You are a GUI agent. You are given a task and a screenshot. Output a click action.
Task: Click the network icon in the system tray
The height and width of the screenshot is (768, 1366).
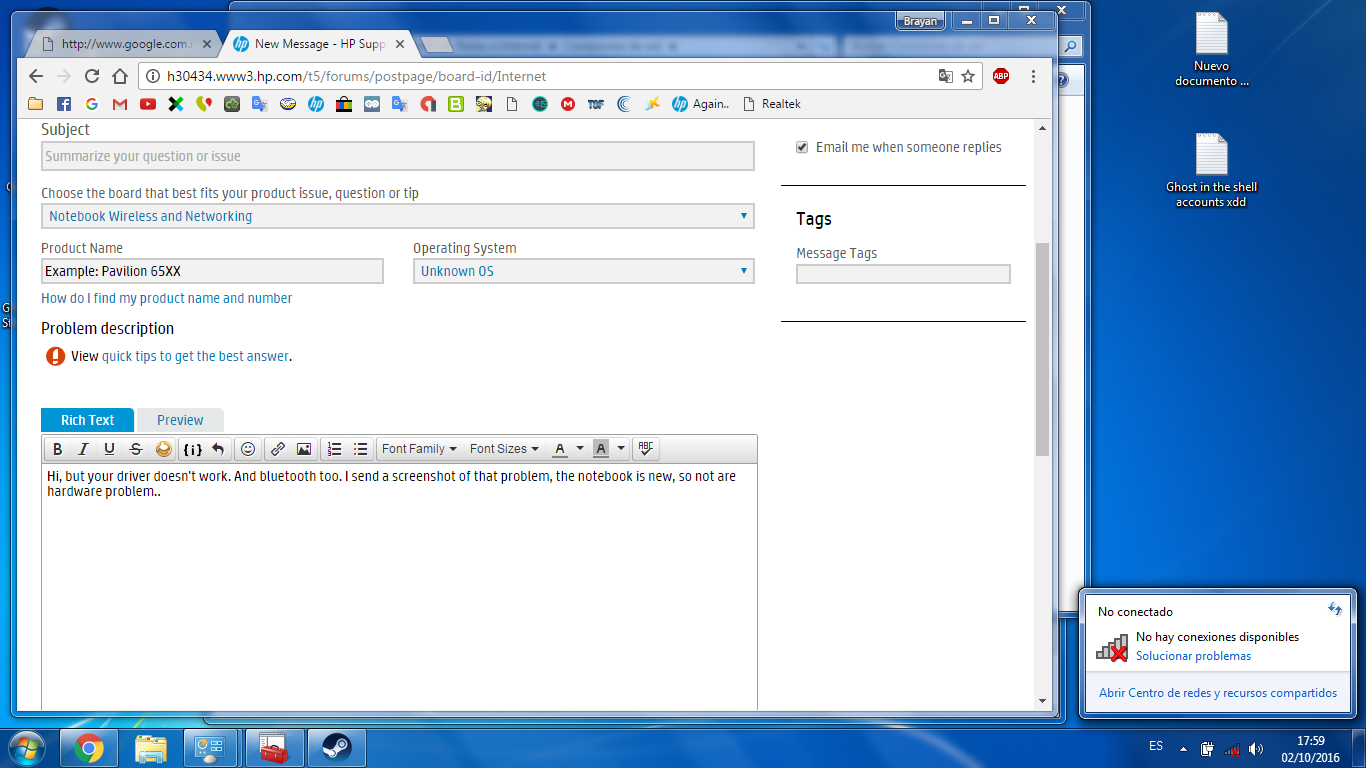(x=1232, y=749)
